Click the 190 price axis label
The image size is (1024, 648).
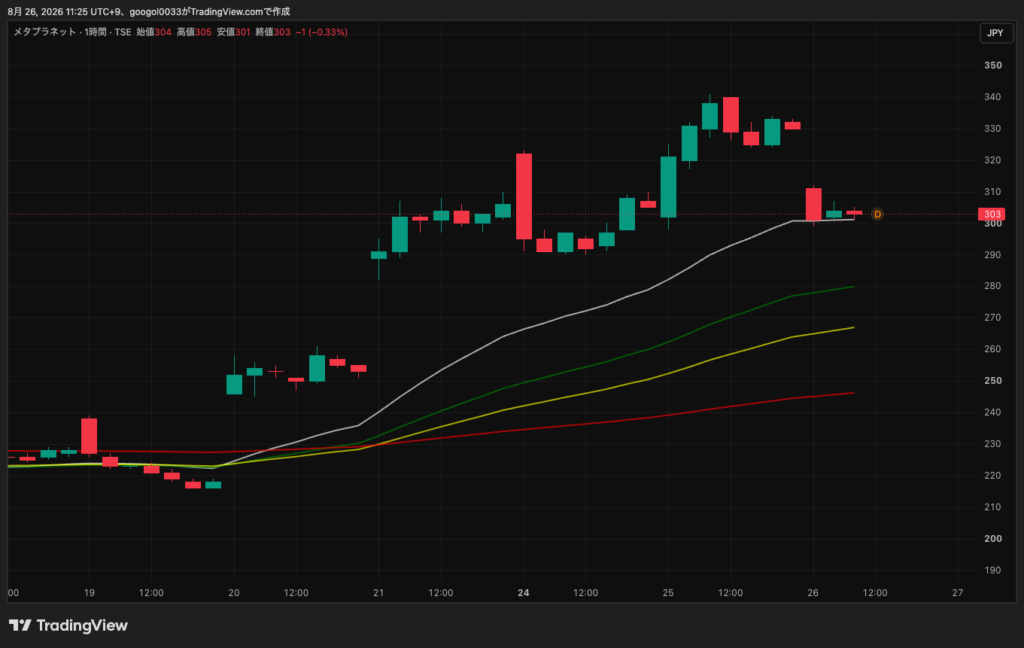(993, 570)
